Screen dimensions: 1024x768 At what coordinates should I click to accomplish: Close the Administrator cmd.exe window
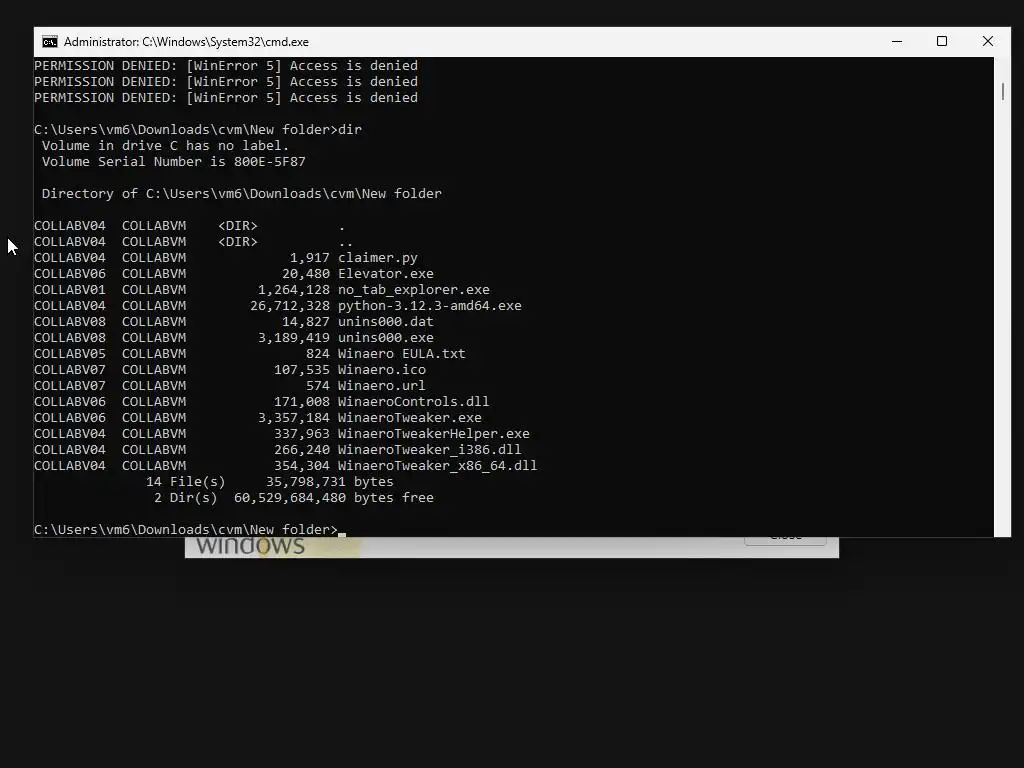click(x=987, y=42)
